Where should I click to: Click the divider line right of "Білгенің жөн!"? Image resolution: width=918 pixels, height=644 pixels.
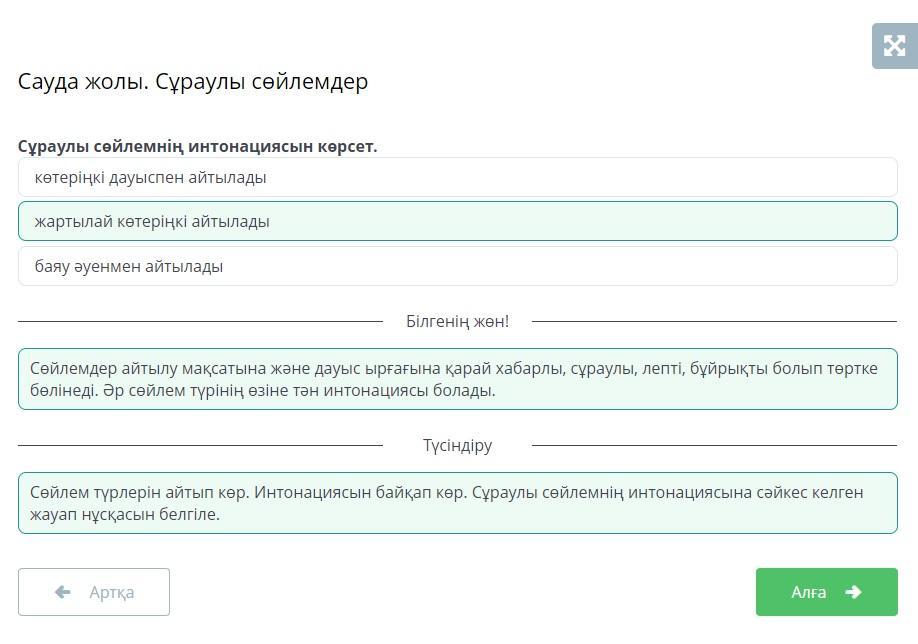(714, 322)
